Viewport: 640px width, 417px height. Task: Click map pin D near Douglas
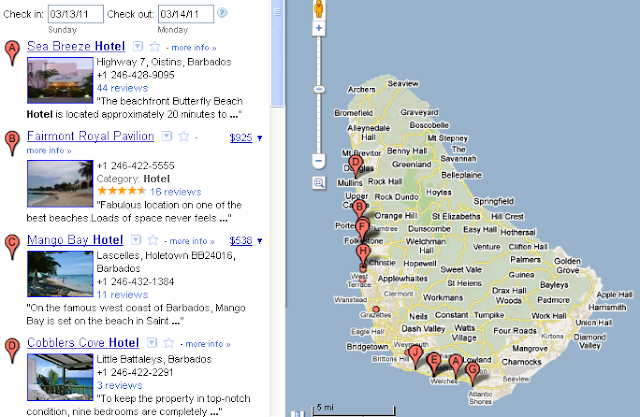coord(356,166)
